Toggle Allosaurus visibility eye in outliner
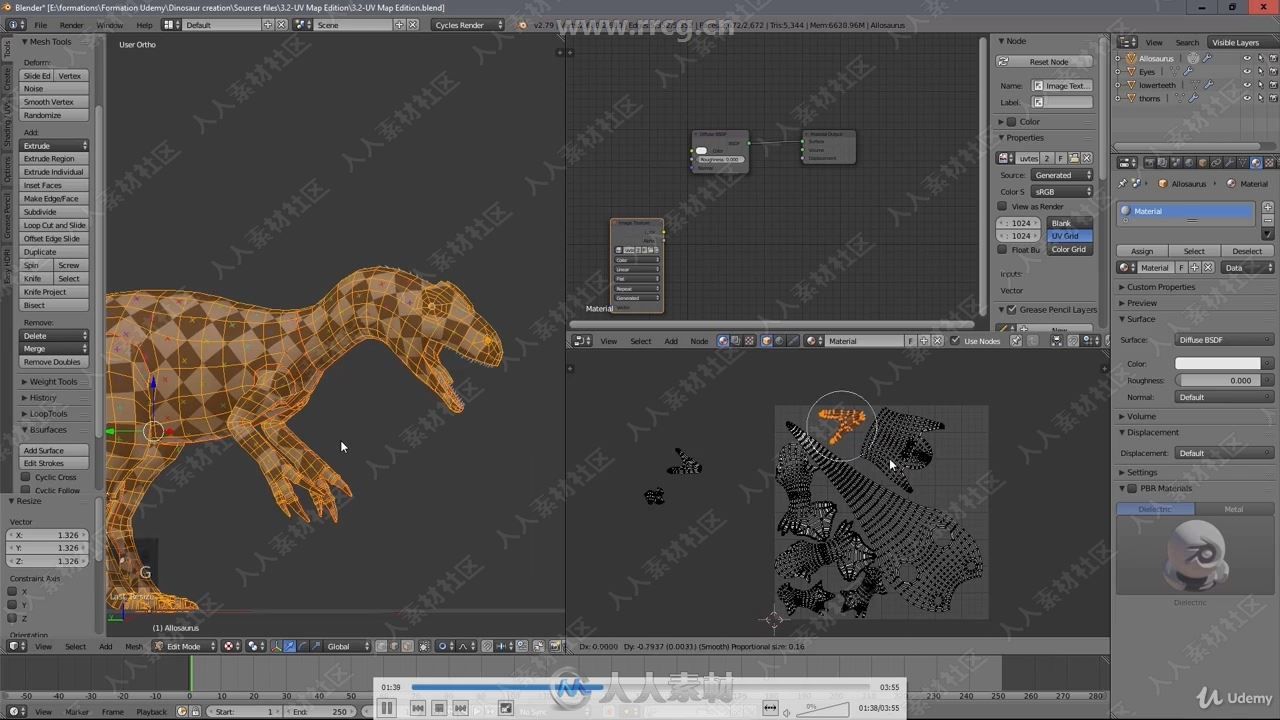Viewport: 1280px width, 720px height. [1246, 58]
